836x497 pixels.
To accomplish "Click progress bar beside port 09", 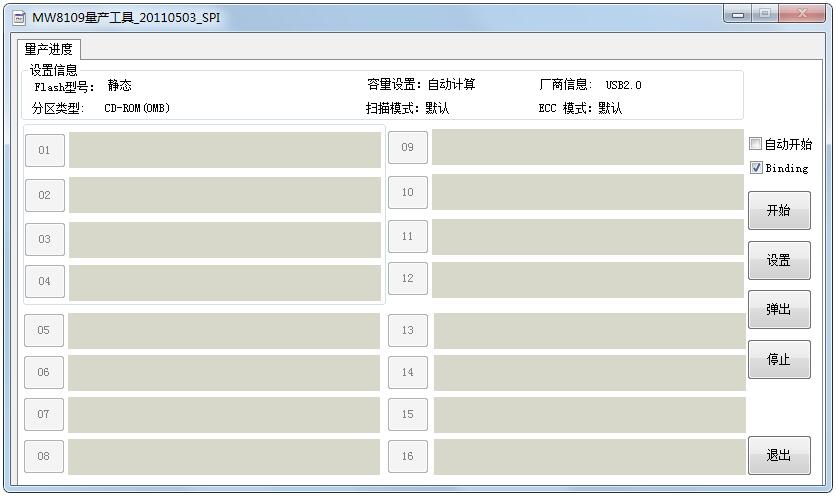I will coord(588,147).
